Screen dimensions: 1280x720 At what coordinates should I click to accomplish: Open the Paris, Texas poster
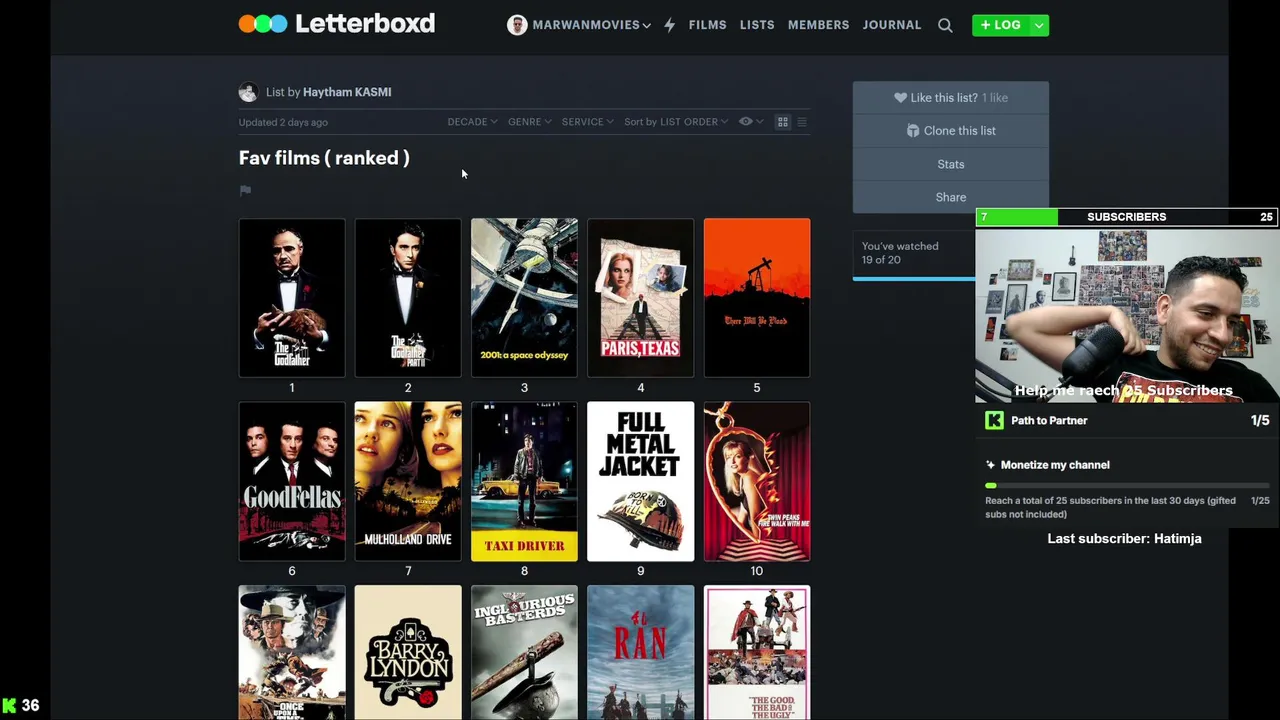pos(640,298)
